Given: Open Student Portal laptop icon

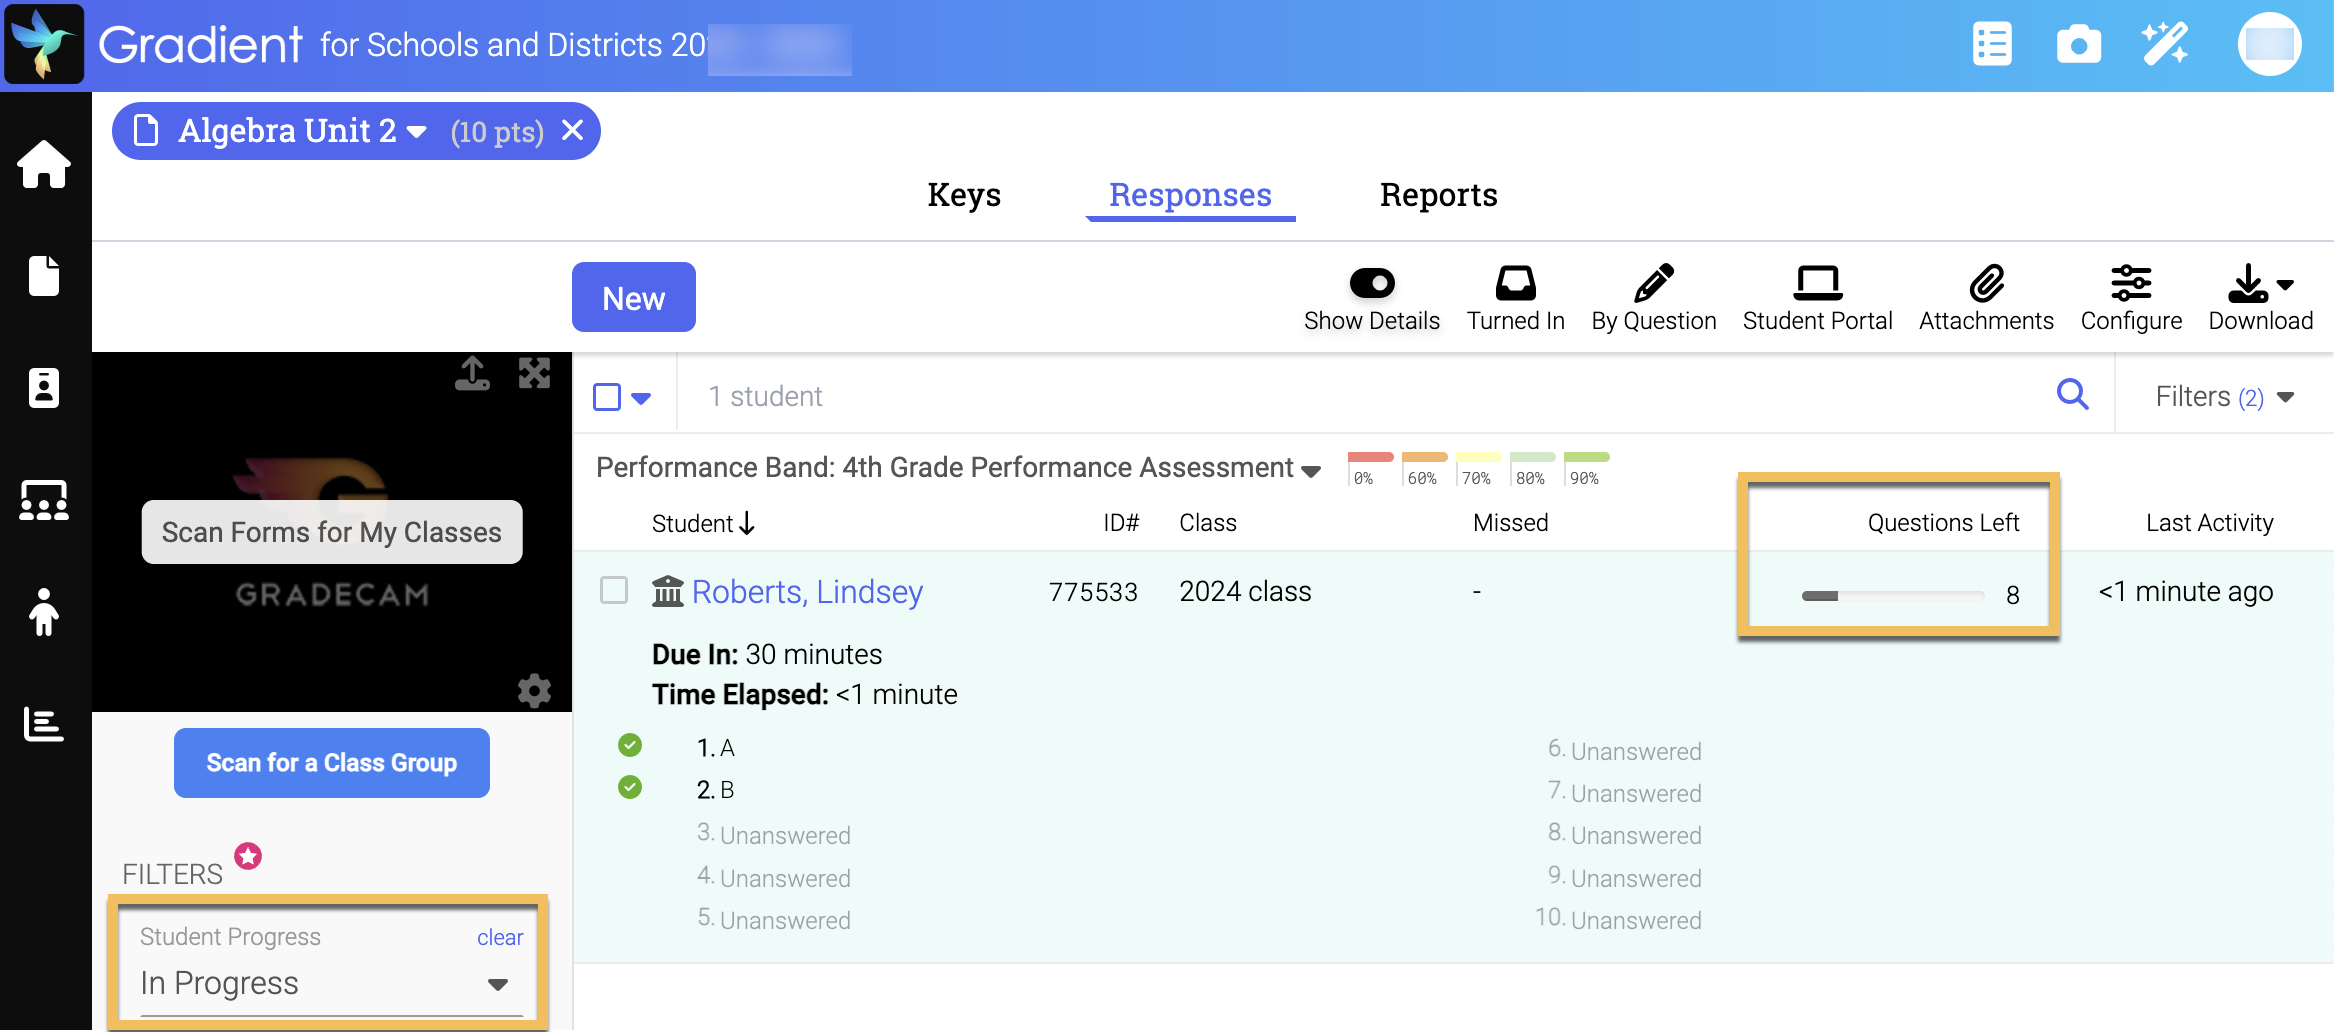Looking at the screenshot, I should click(1817, 284).
